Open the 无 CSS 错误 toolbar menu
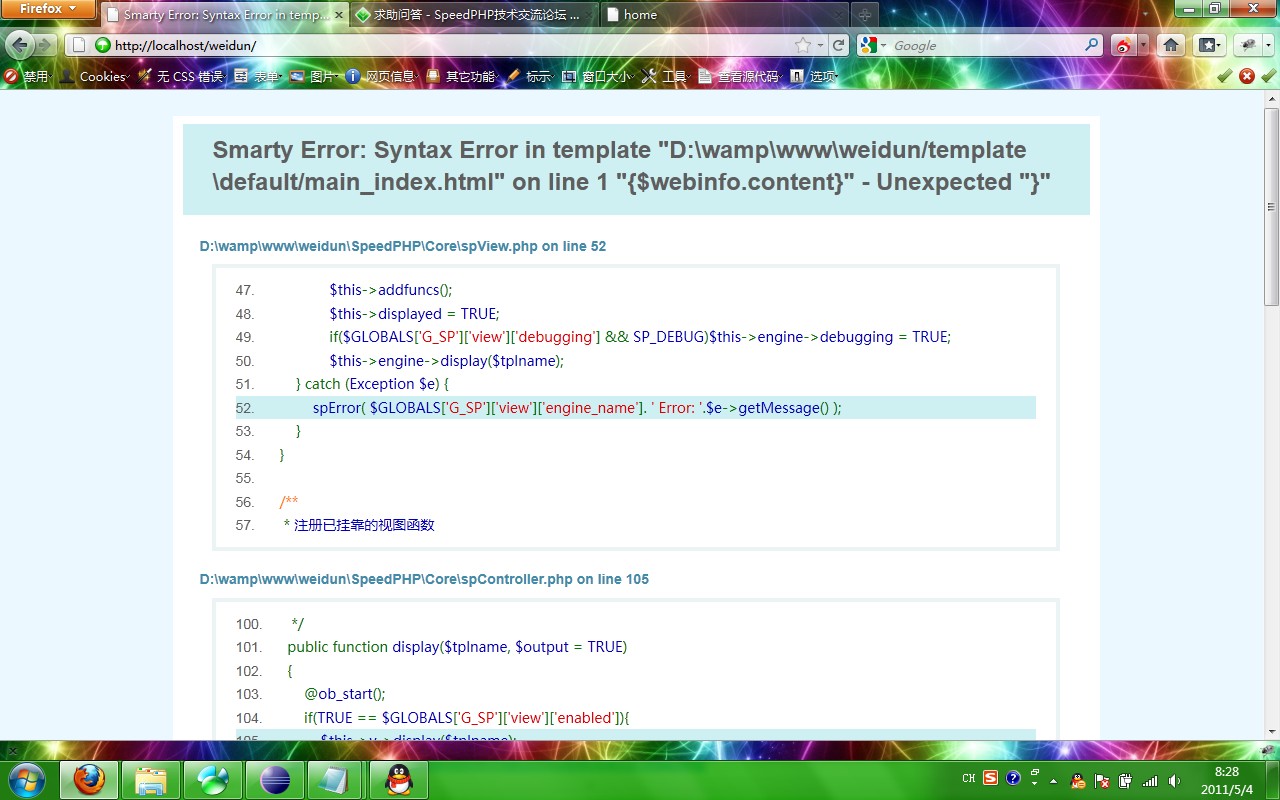The width and height of the screenshot is (1280, 800). 181,76
